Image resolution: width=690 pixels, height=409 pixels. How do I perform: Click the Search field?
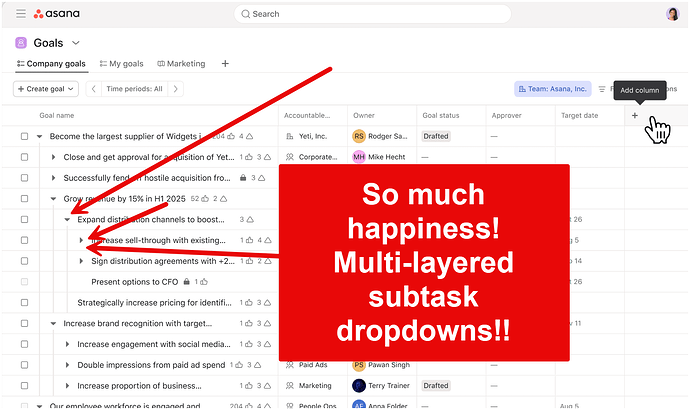coord(372,14)
